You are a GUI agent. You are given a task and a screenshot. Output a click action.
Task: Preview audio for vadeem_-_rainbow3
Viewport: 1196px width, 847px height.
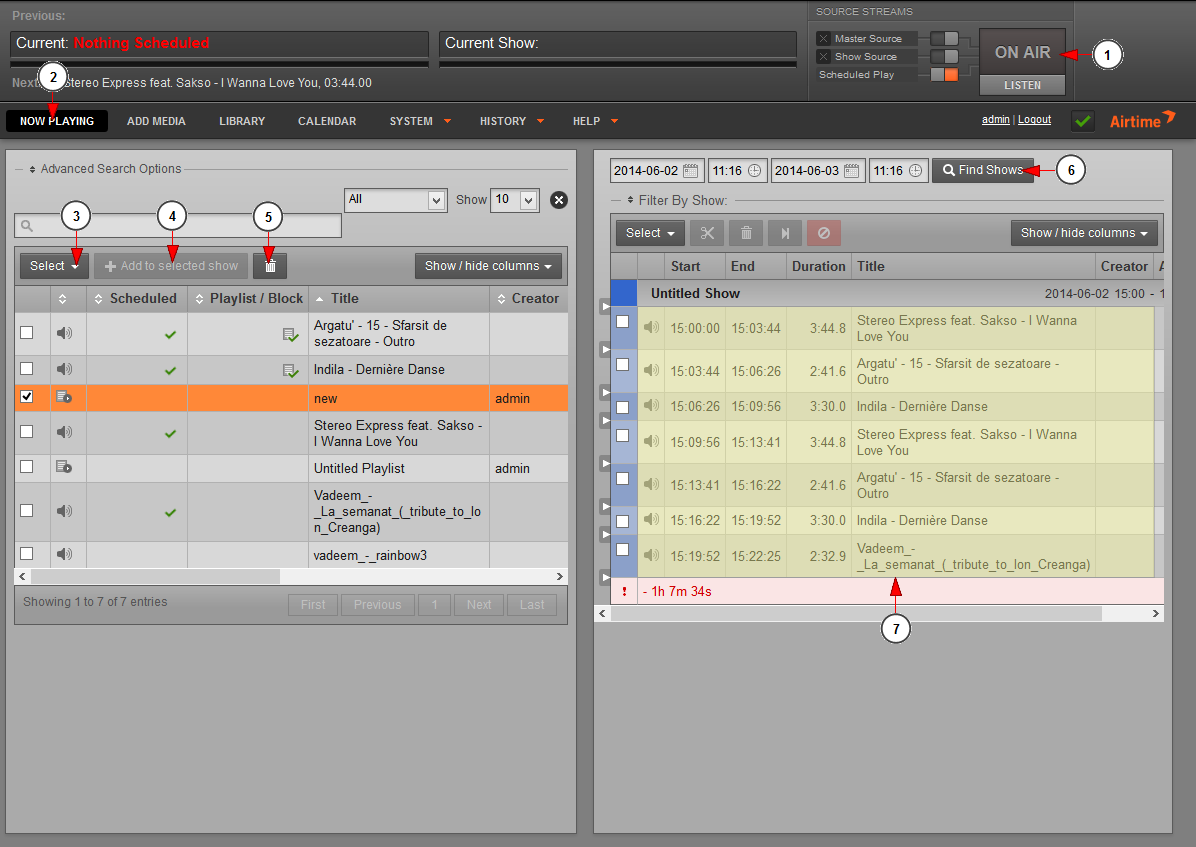(65, 554)
